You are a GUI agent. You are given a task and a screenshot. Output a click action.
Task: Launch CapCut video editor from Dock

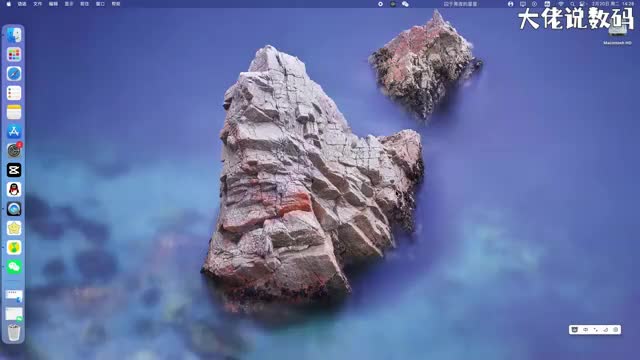(x=14, y=170)
